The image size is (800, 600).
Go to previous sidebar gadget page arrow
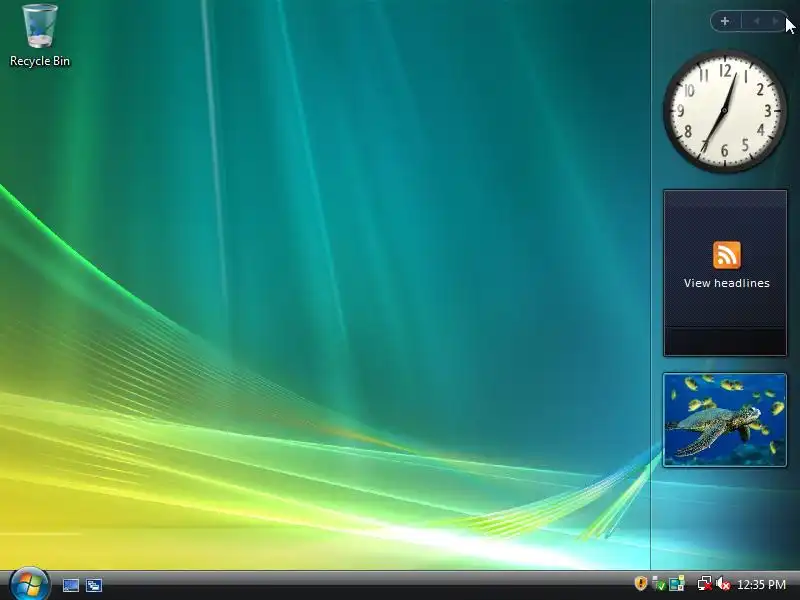tap(757, 21)
